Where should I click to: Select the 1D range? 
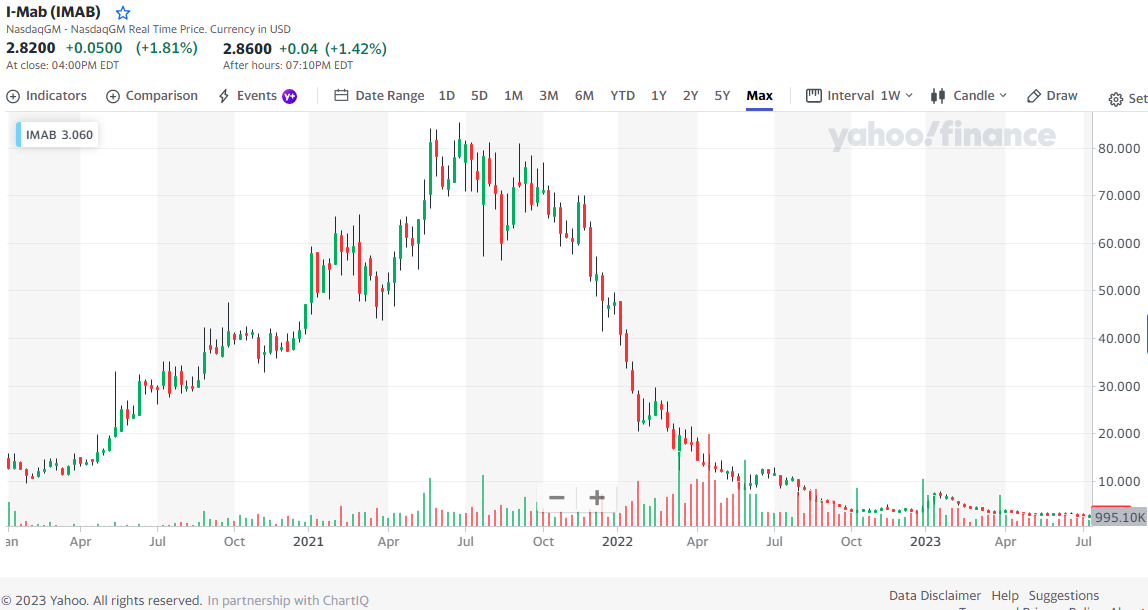pyautogui.click(x=447, y=96)
